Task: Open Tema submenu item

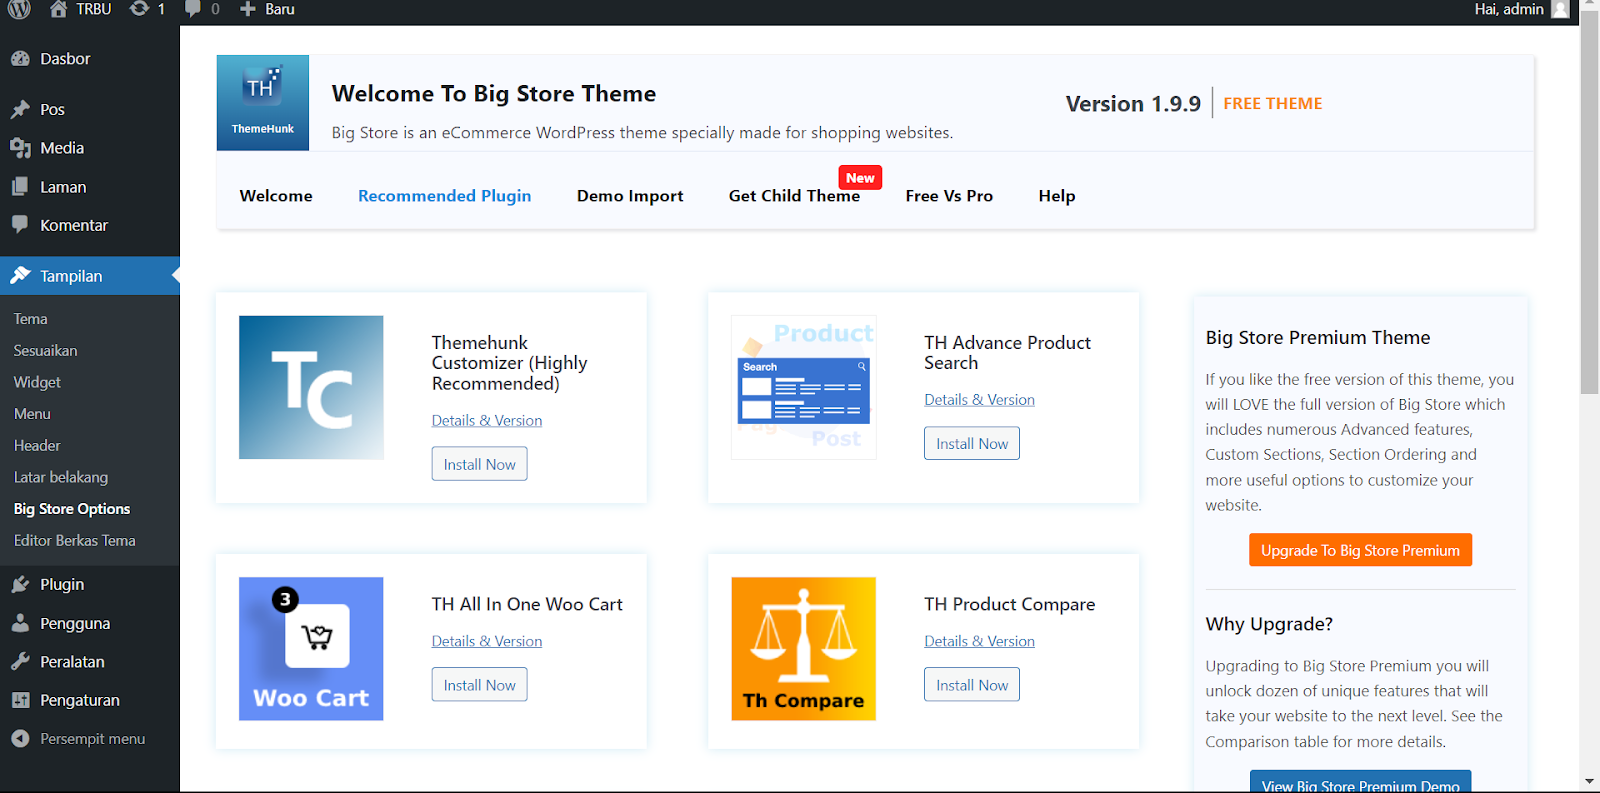Action: pyautogui.click(x=31, y=319)
